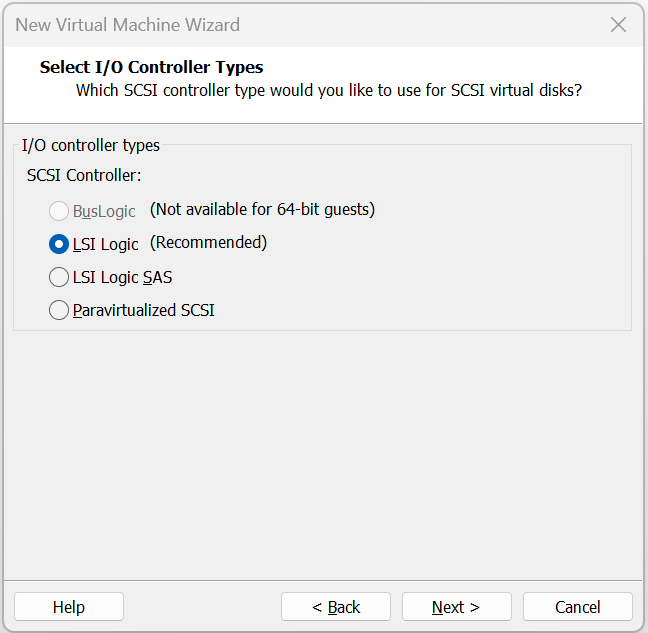Click the "Which SCSI controller type" question text
The width and height of the screenshot is (648, 633).
[x=329, y=90]
